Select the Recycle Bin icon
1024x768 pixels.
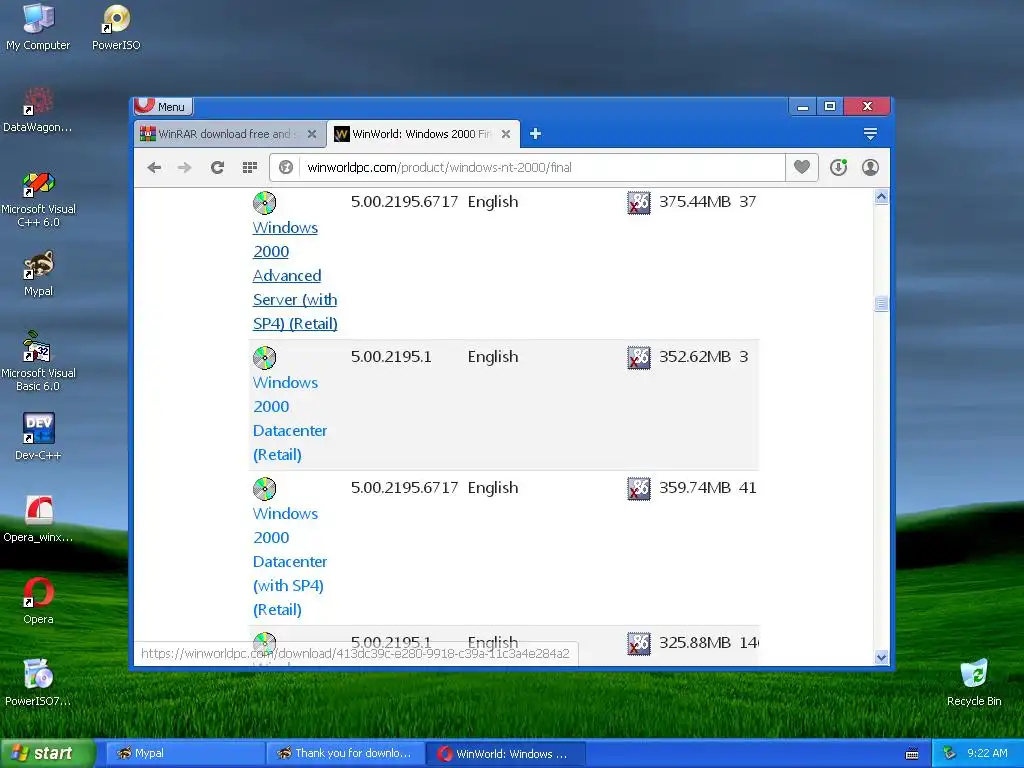point(974,683)
